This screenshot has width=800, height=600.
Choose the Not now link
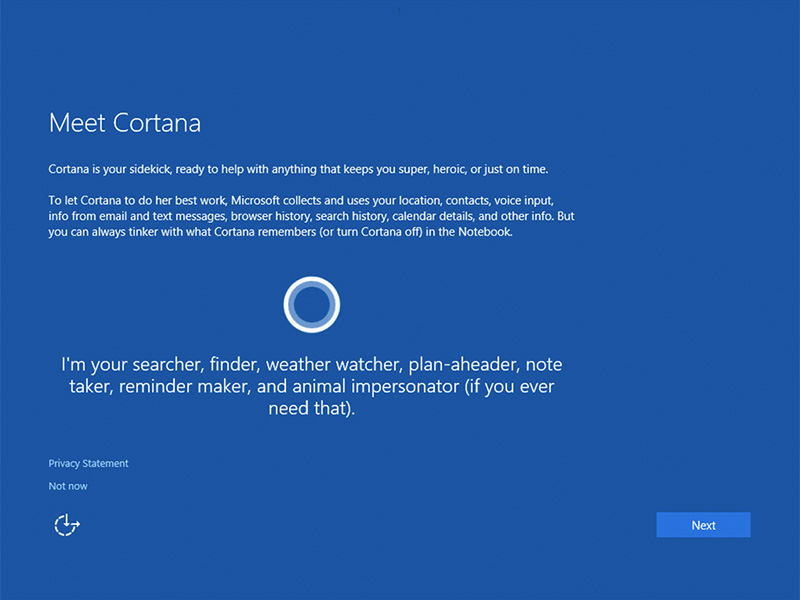point(68,486)
